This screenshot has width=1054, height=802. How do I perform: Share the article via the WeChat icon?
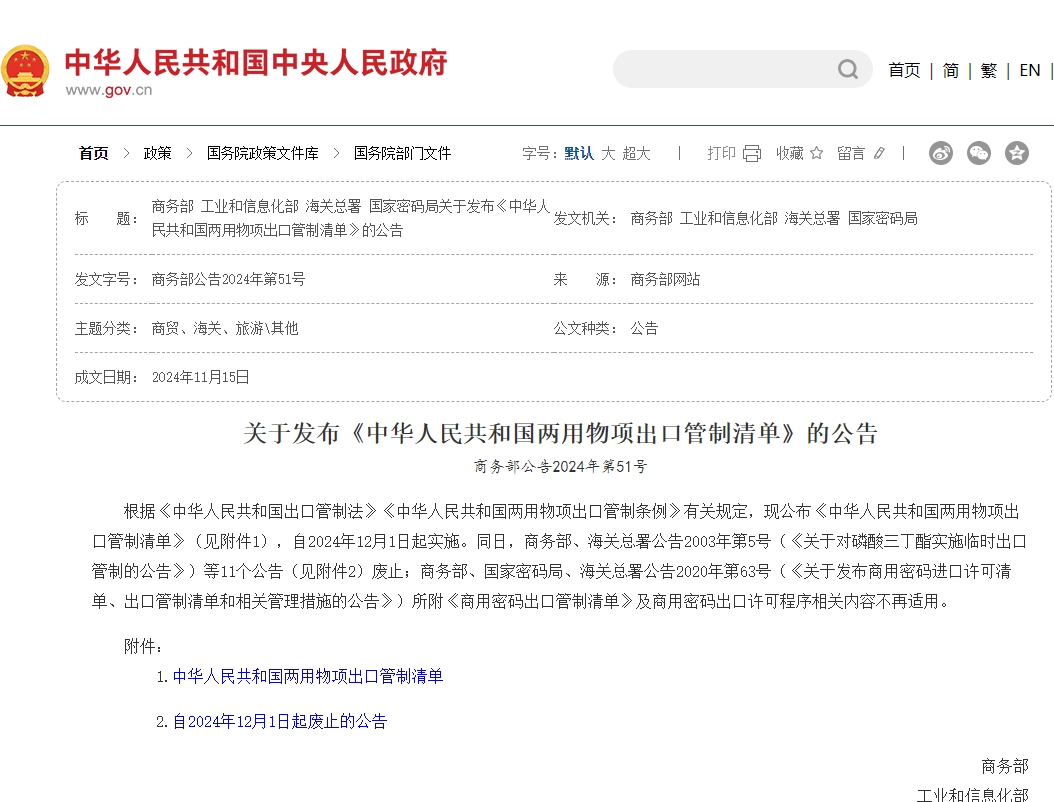click(x=978, y=153)
